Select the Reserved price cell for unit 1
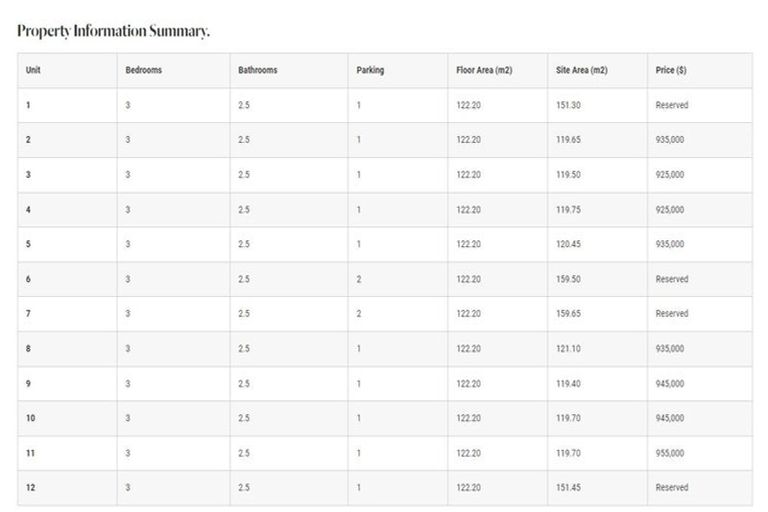The width and height of the screenshot is (768, 512). click(672, 105)
